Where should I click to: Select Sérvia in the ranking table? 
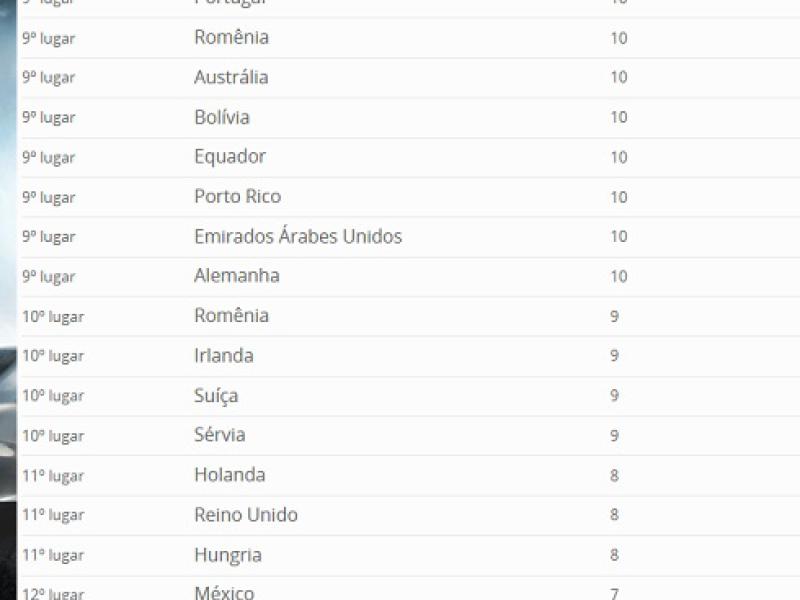coord(220,435)
